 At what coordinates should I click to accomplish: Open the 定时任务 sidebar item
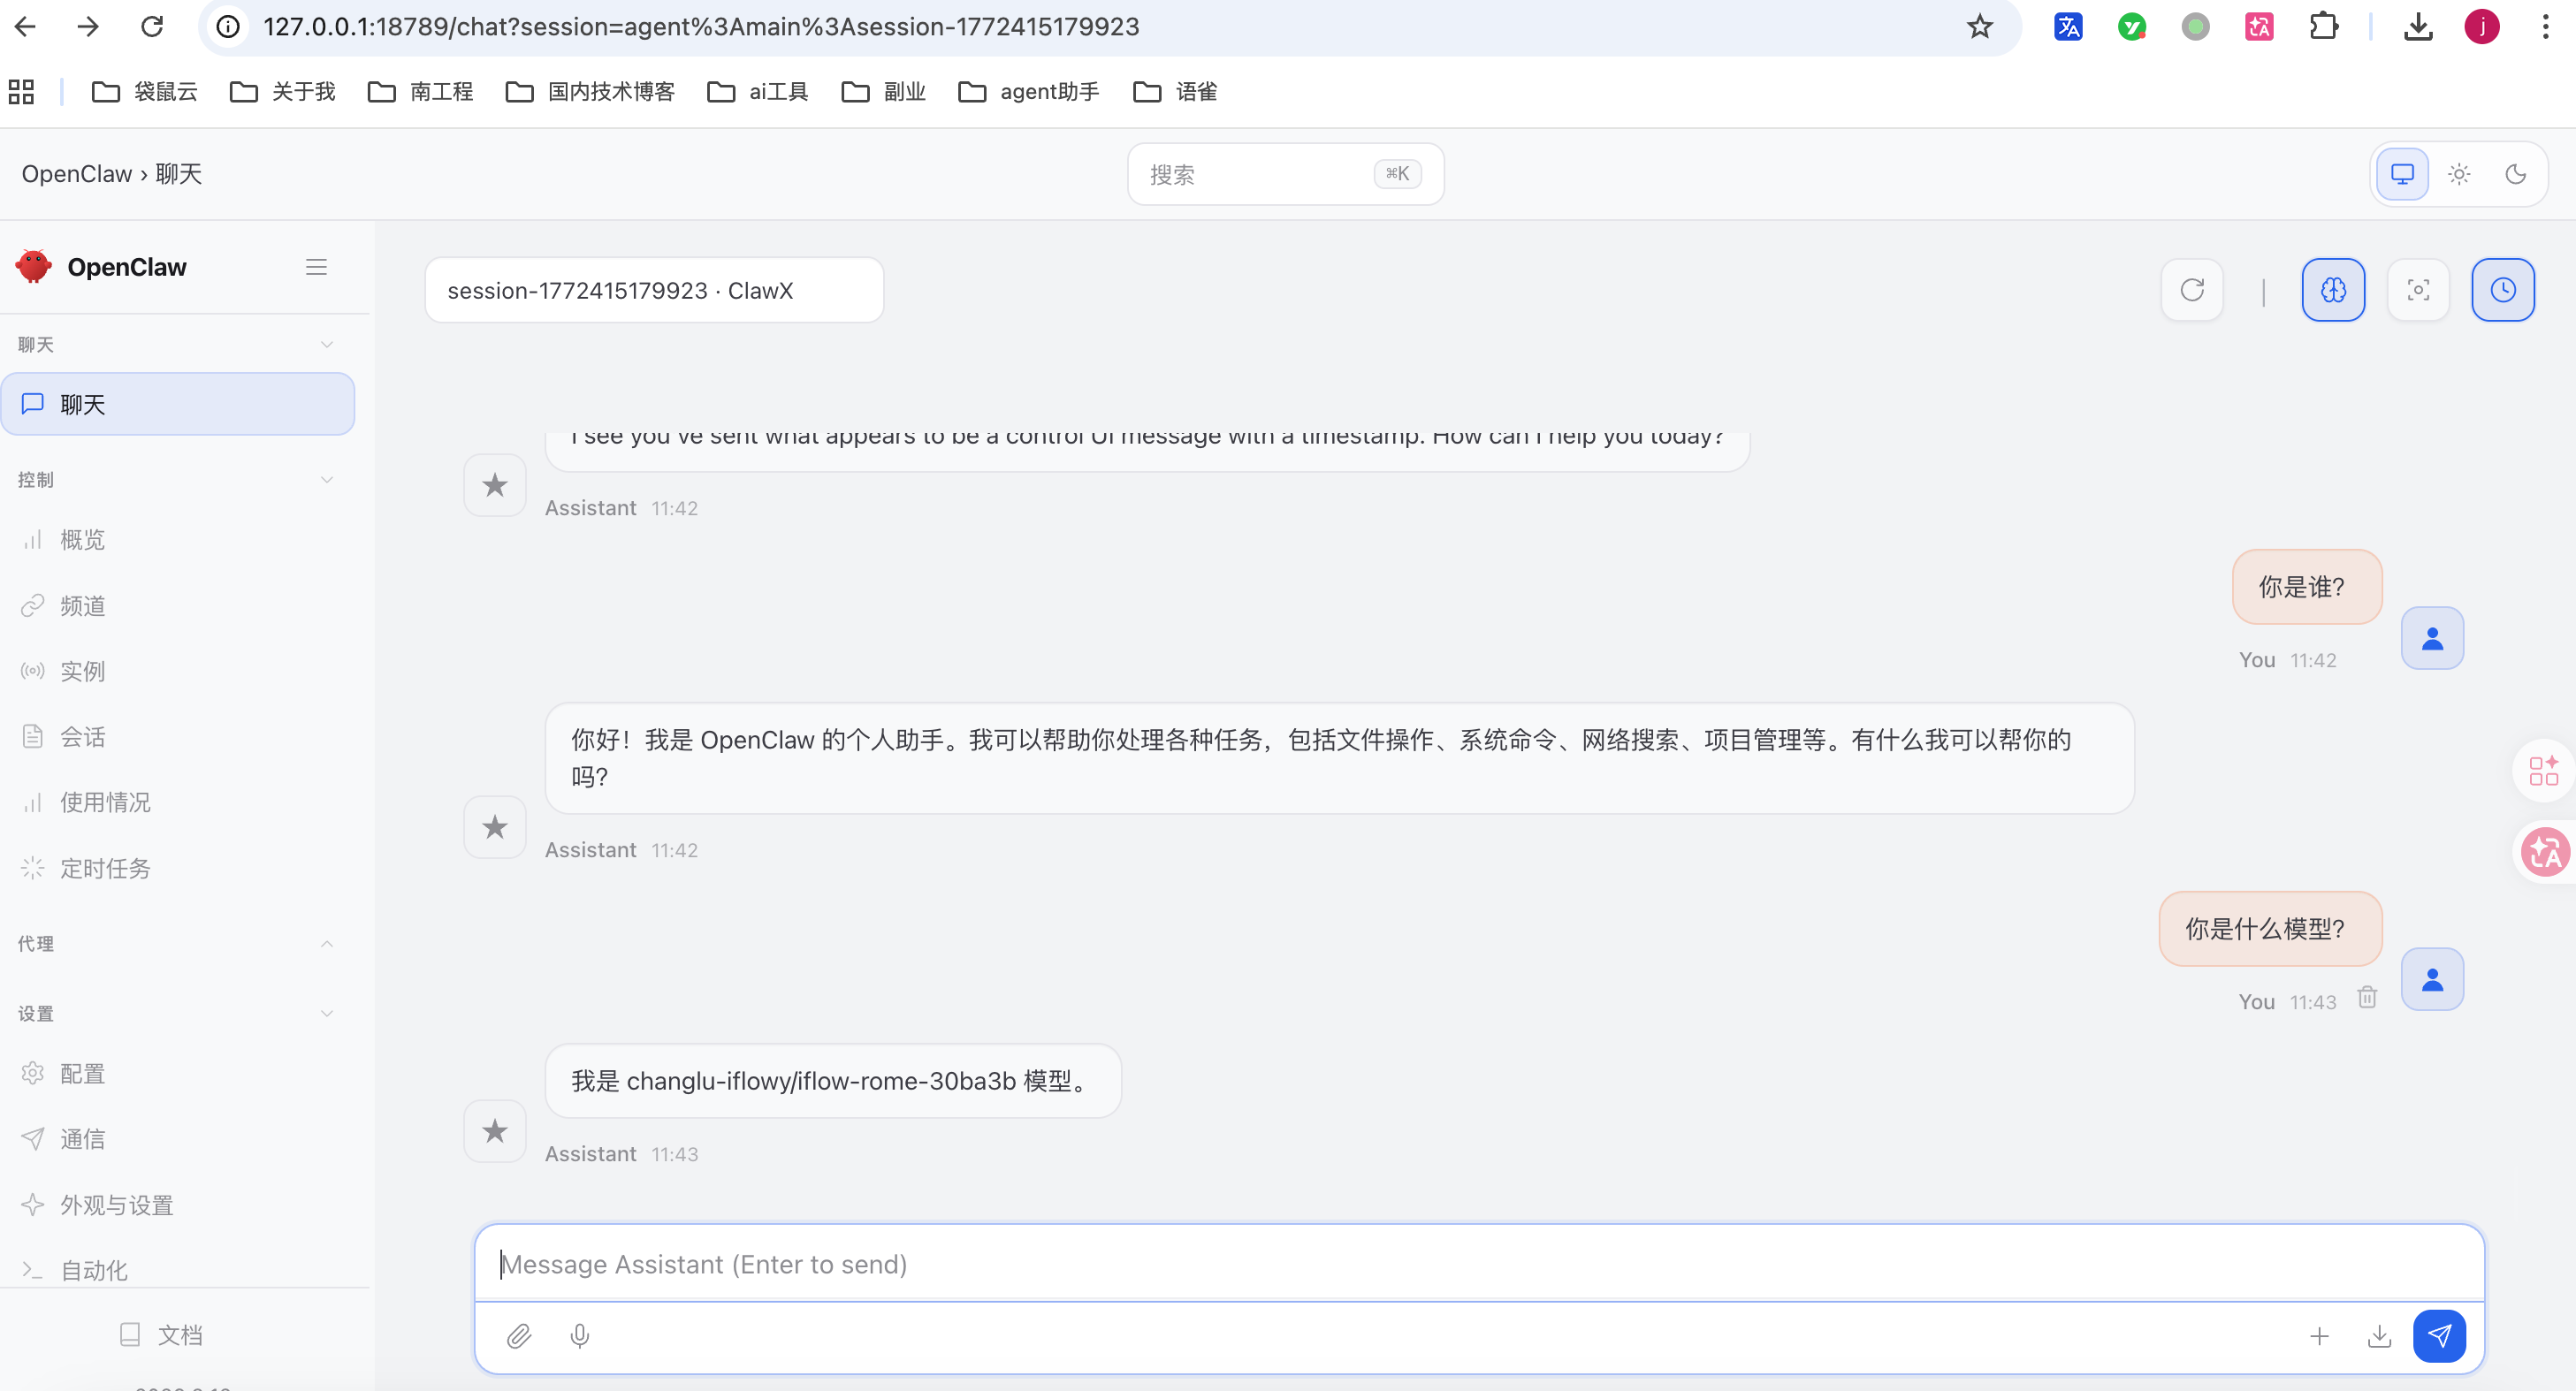click(104, 868)
